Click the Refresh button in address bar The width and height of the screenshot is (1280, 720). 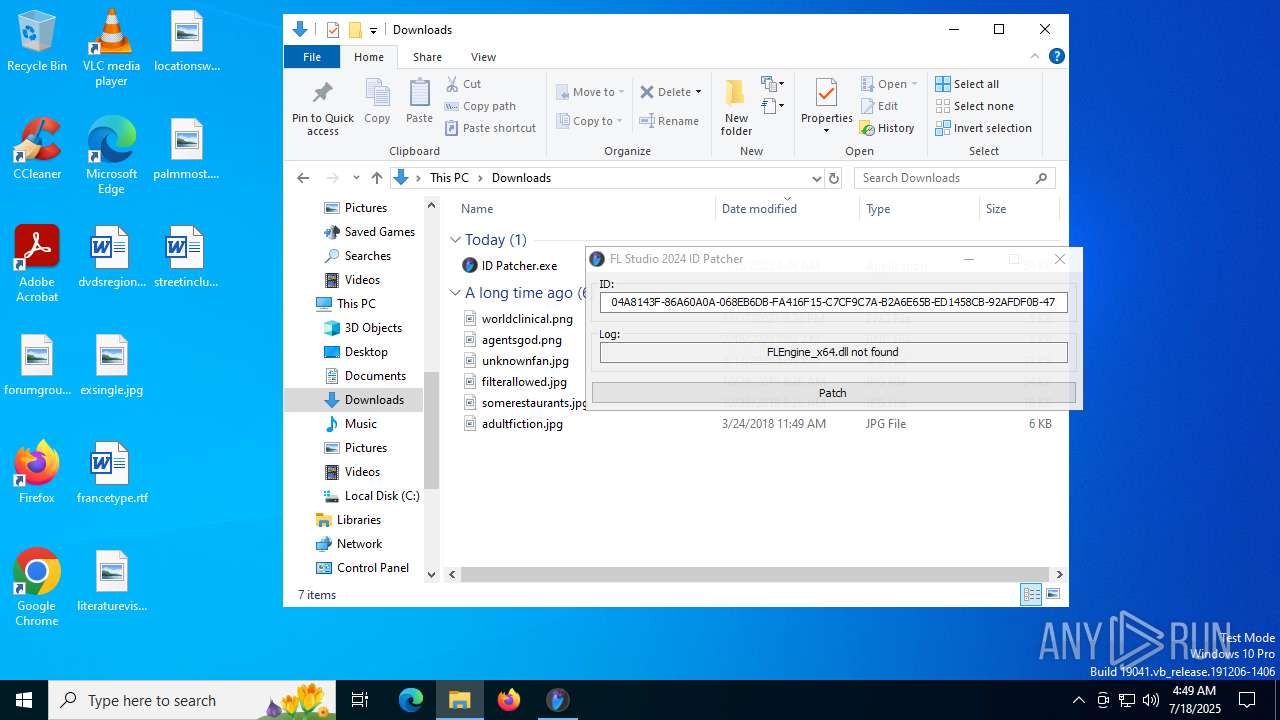point(834,178)
